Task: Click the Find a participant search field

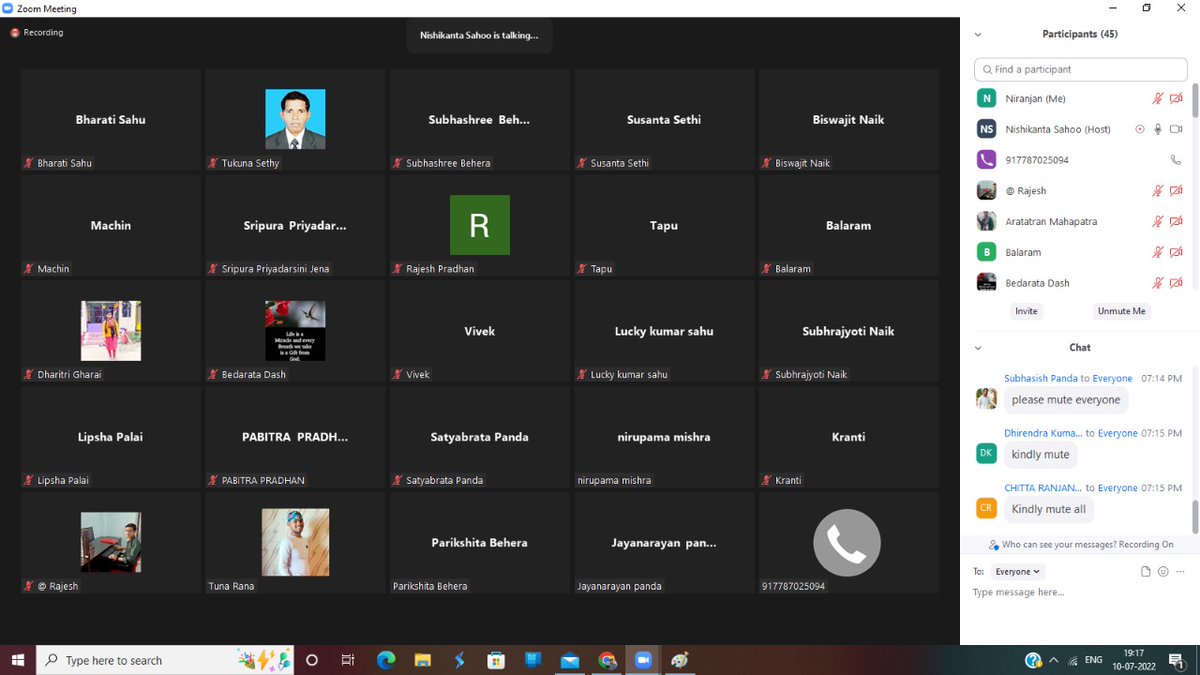Action: [x=1081, y=69]
